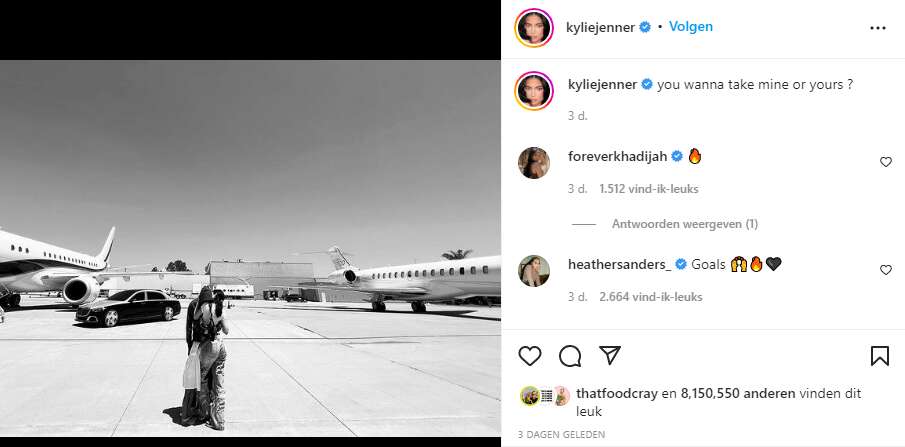Open kyliejenner profile from header username
This screenshot has width=905, height=447.
click(593, 28)
